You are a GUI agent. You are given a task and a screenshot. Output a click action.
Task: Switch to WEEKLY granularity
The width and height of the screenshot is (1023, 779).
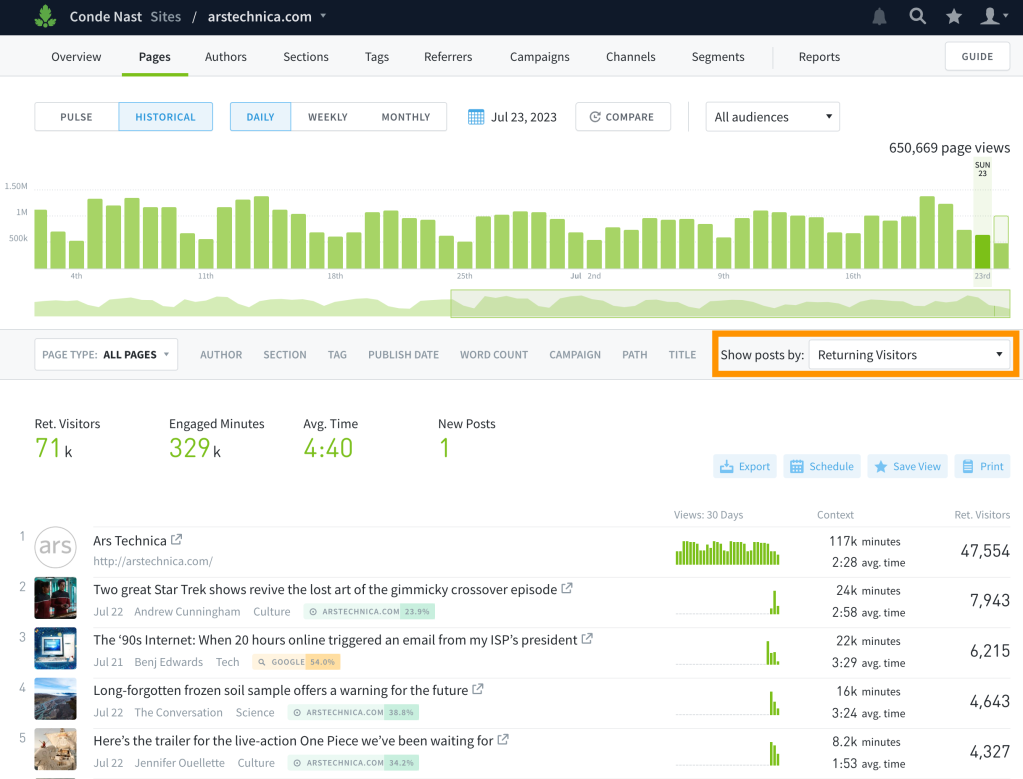328,117
